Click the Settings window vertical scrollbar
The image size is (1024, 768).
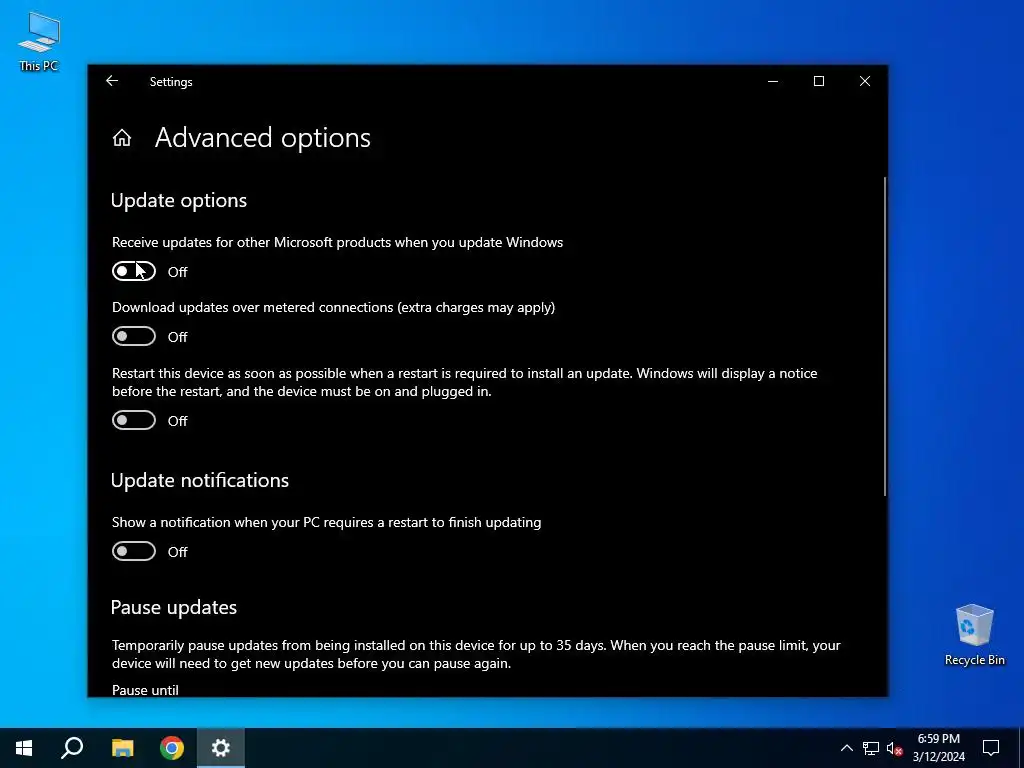tap(885, 336)
